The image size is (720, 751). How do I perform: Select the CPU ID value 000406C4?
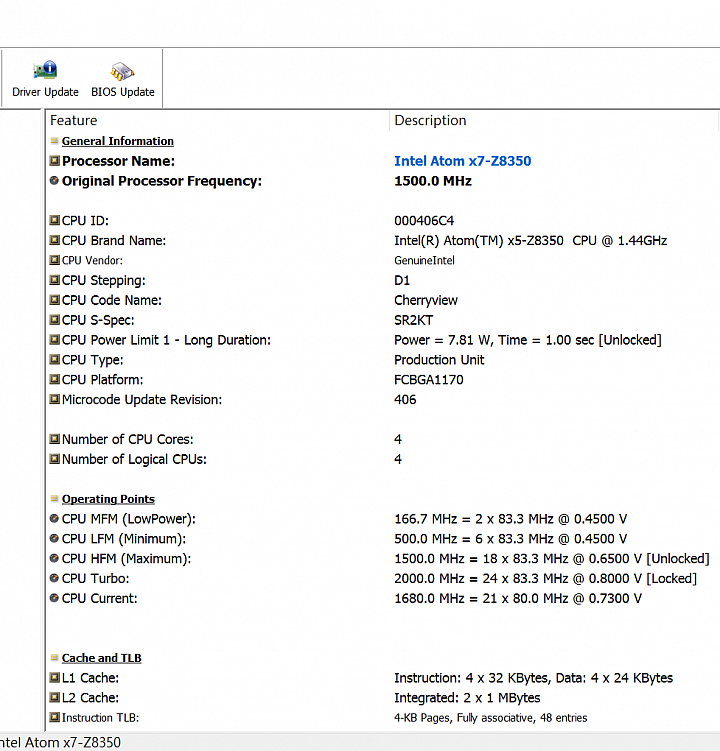(424, 221)
